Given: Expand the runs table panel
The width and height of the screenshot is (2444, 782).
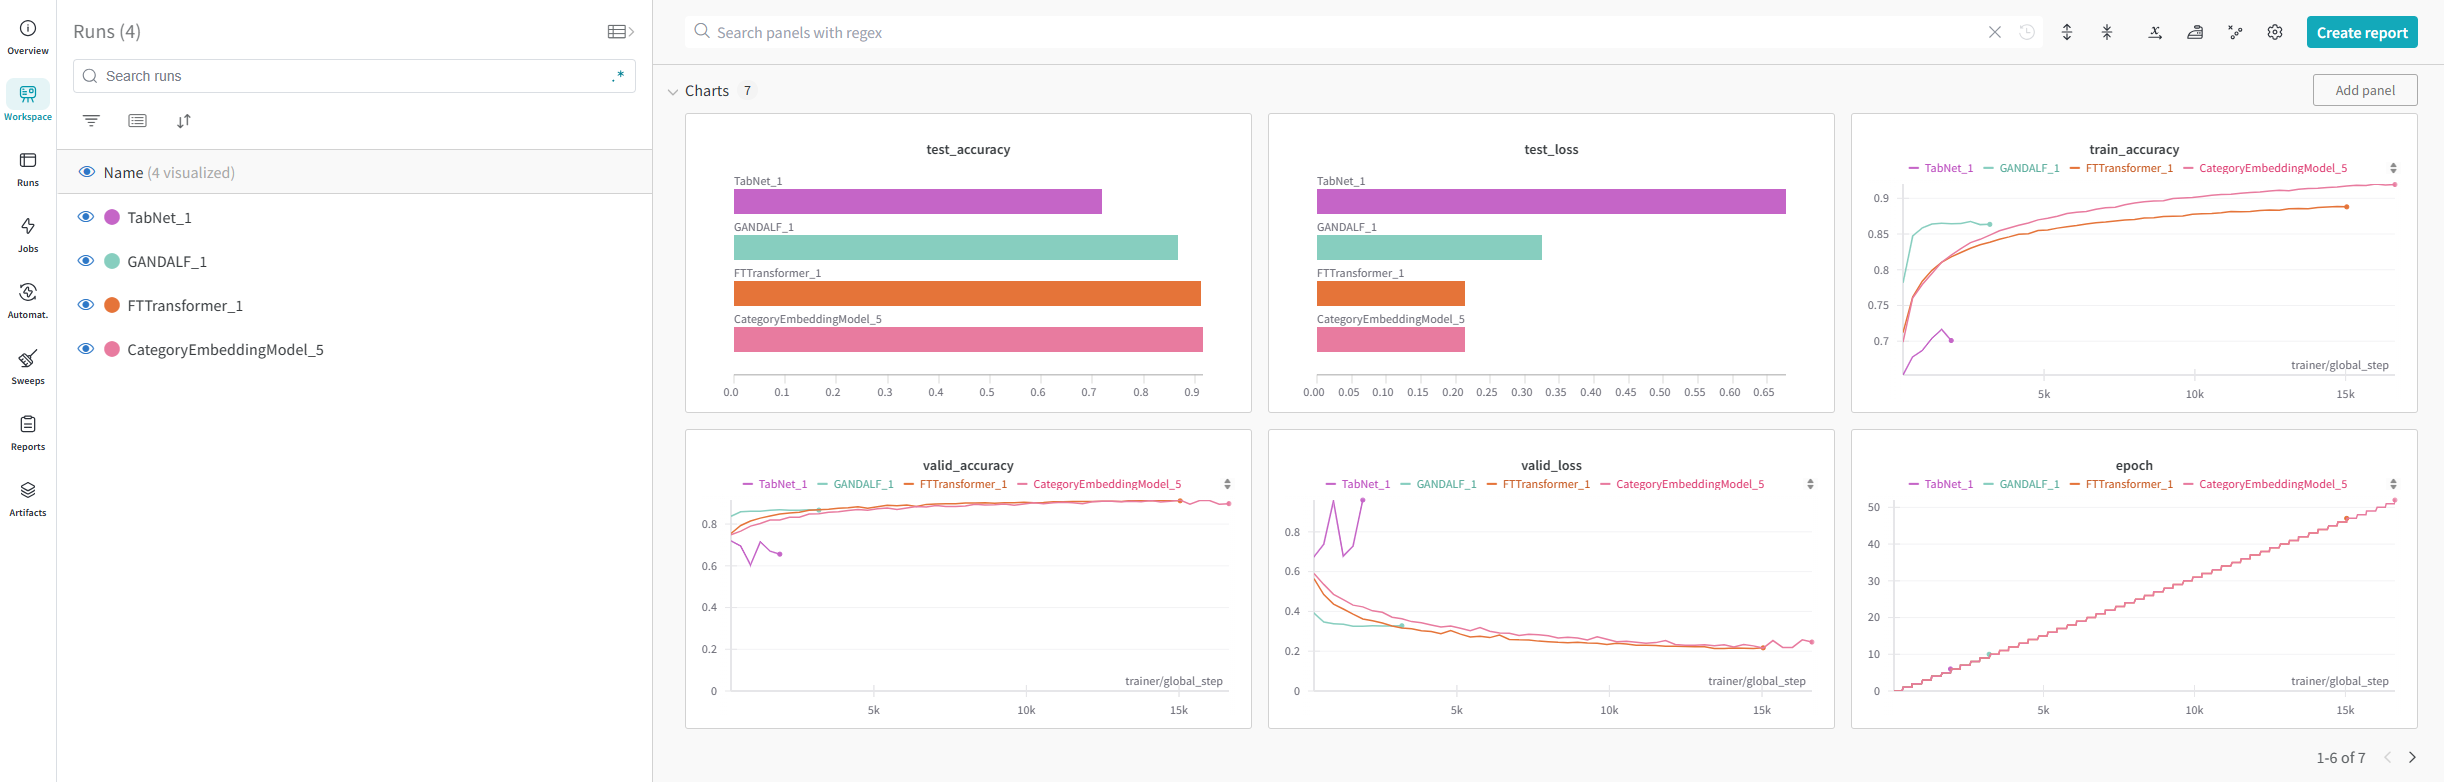Looking at the screenshot, I should (621, 32).
